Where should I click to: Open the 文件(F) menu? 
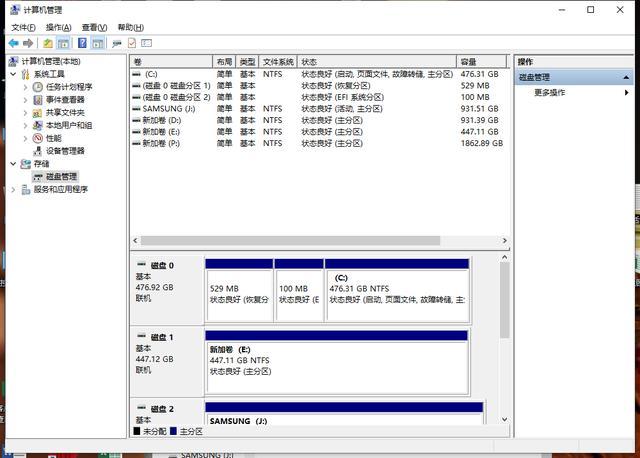click(x=22, y=28)
